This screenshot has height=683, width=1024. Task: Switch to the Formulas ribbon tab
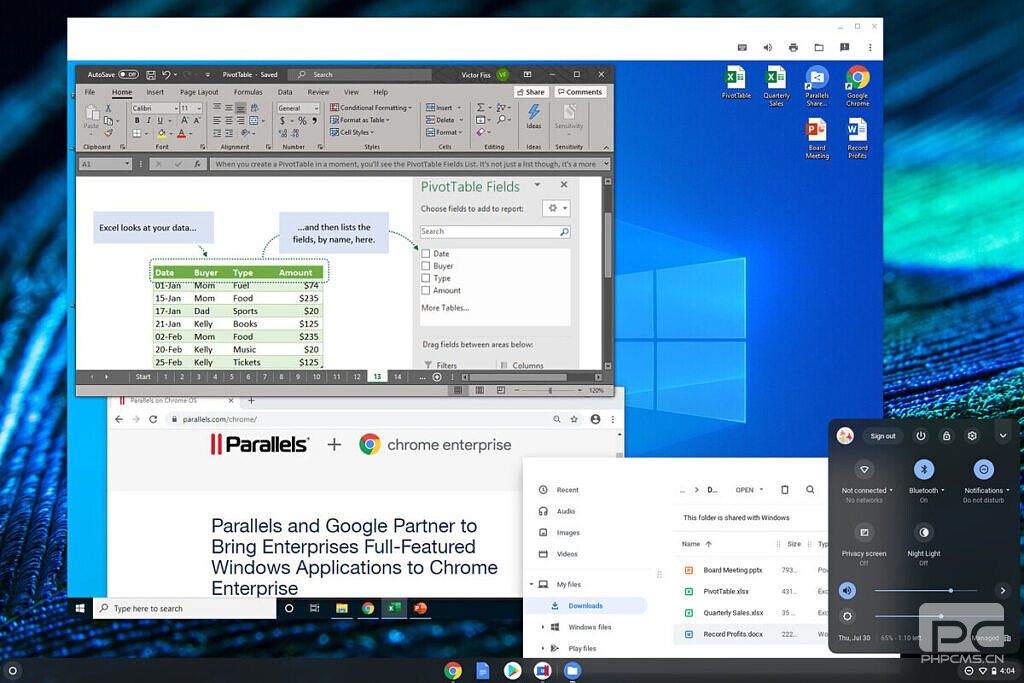coord(247,91)
